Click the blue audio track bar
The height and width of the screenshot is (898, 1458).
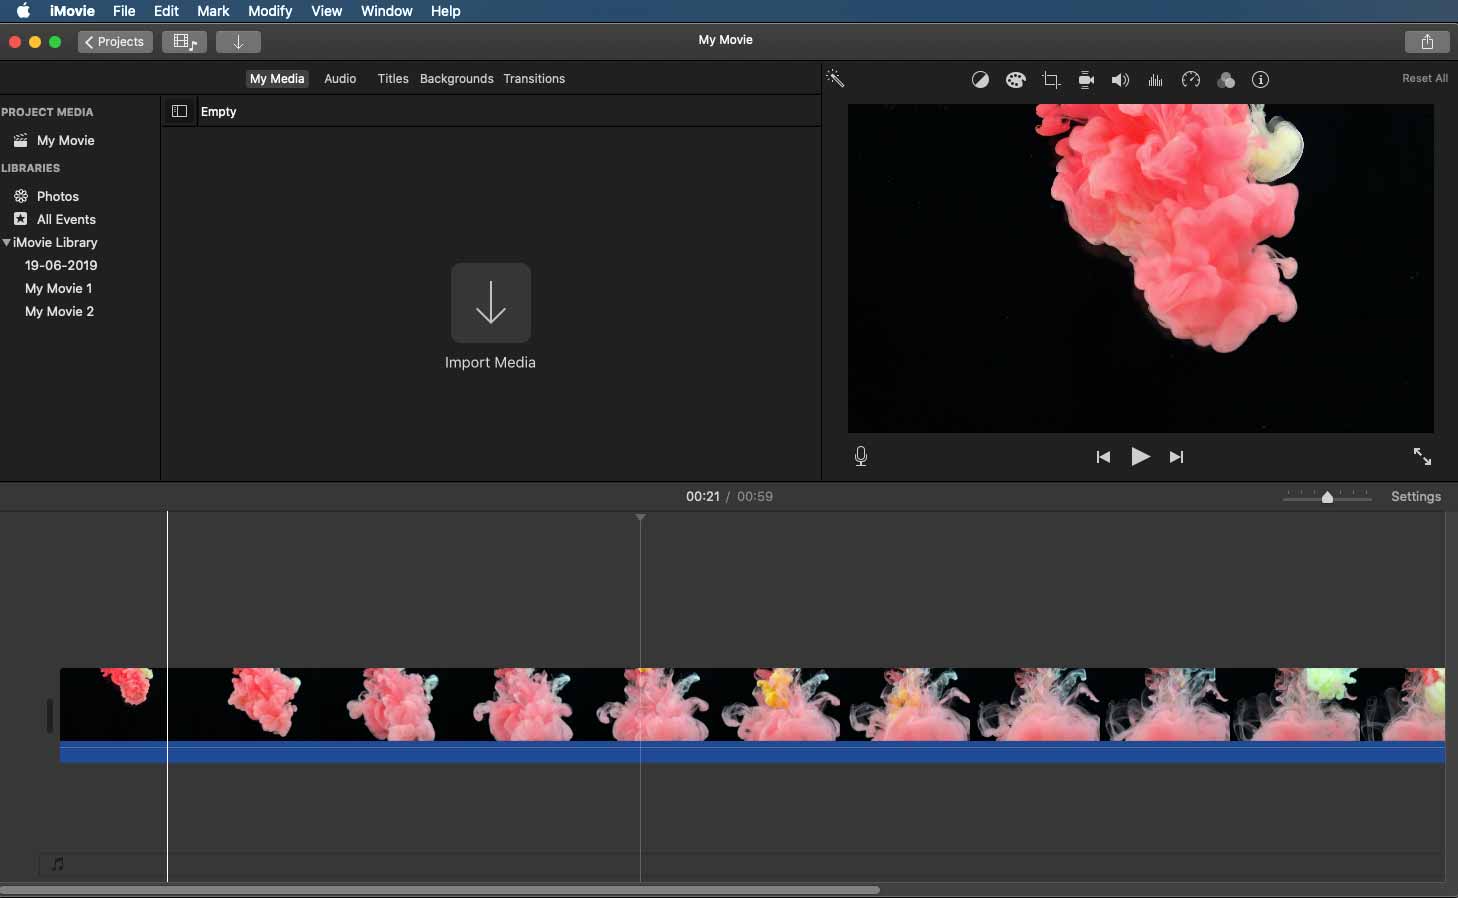pyautogui.click(x=752, y=752)
